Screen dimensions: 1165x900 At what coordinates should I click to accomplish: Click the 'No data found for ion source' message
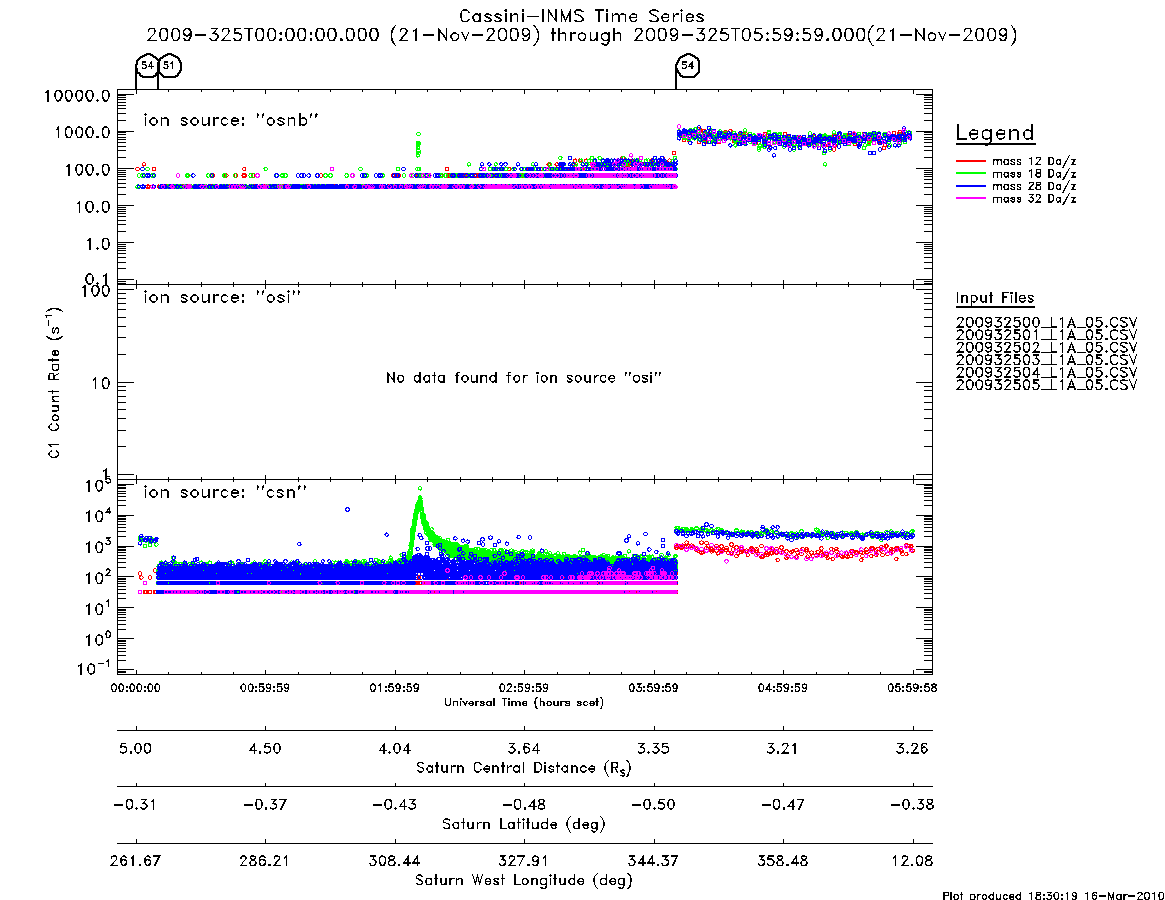[x=524, y=378]
